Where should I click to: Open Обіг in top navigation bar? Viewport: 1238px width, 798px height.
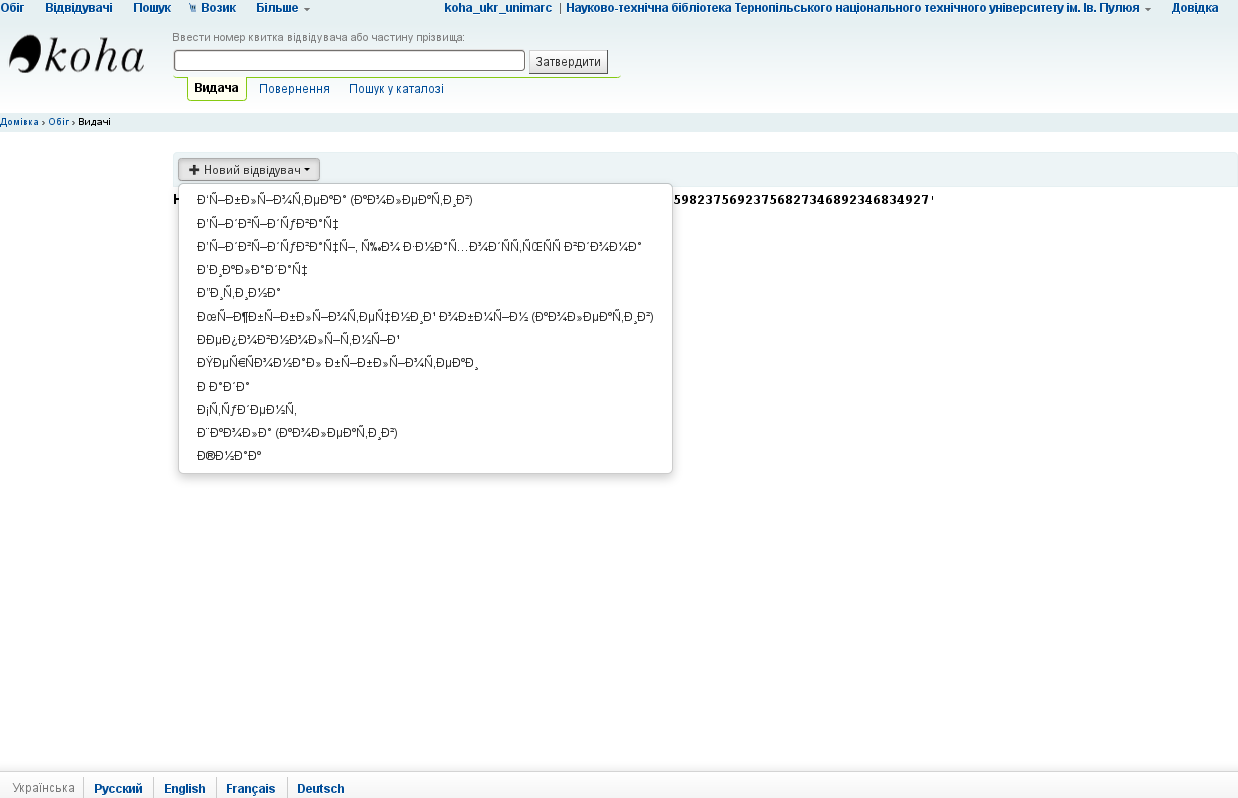click(x=12, y=8)
